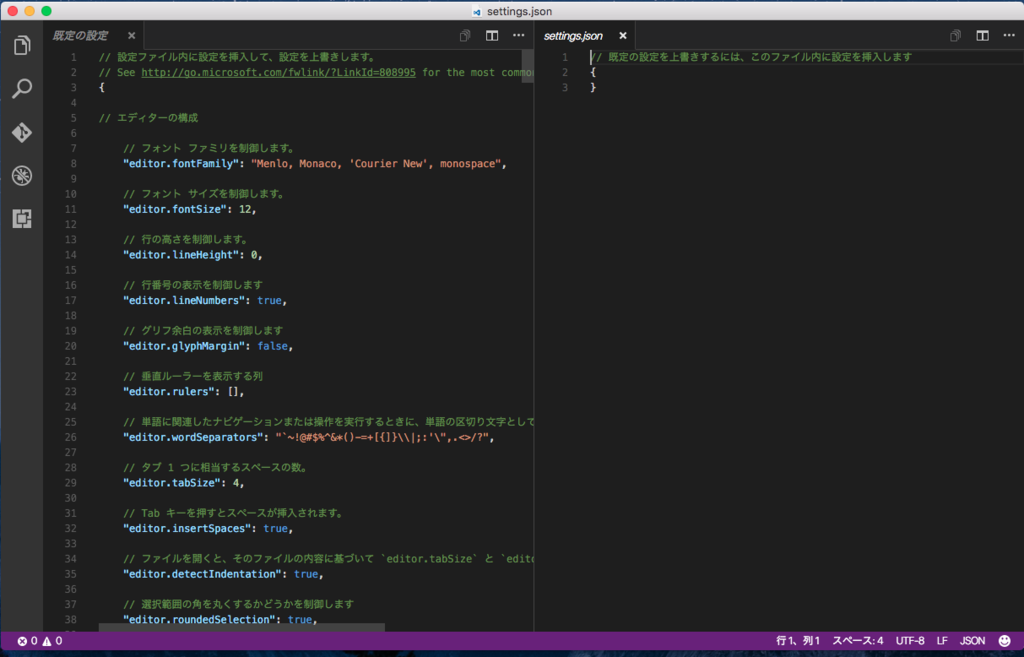Viewport: 1024px width, 657px height.
Task: Click the "editor.lineNumbers" setting key
Action: (184, 301)
